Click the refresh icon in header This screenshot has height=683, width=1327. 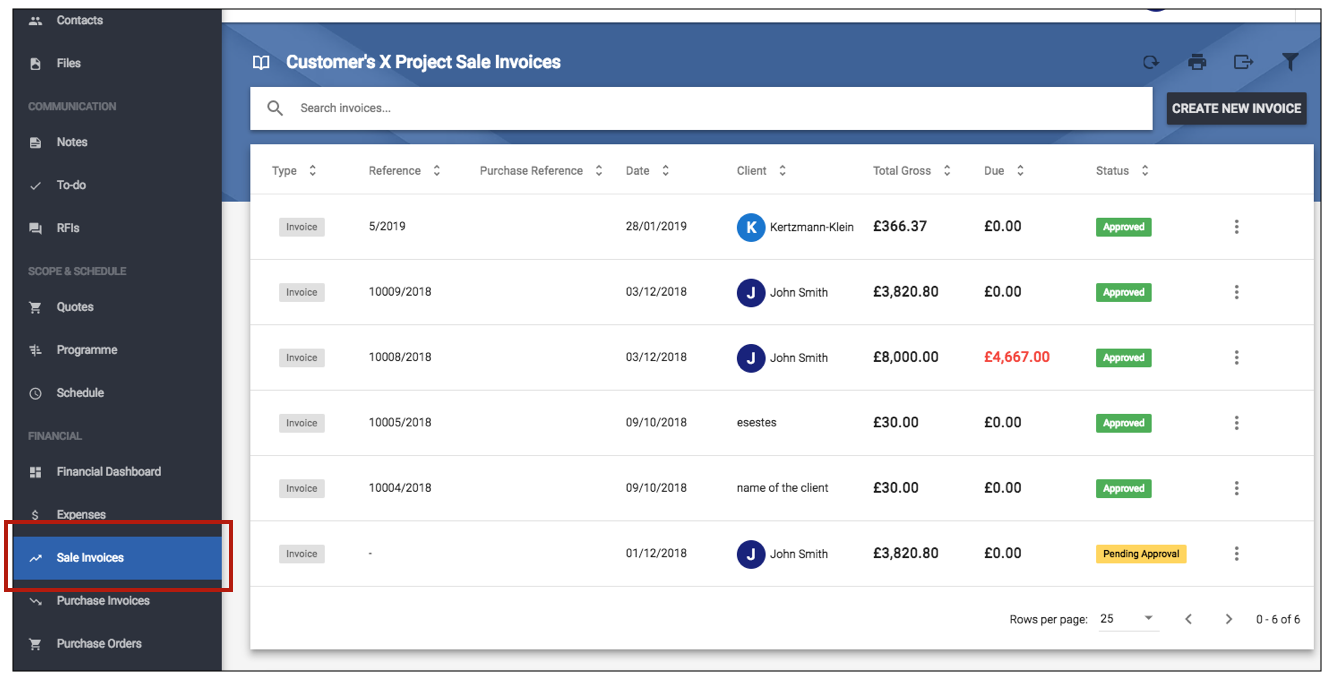click(1151, 62)
